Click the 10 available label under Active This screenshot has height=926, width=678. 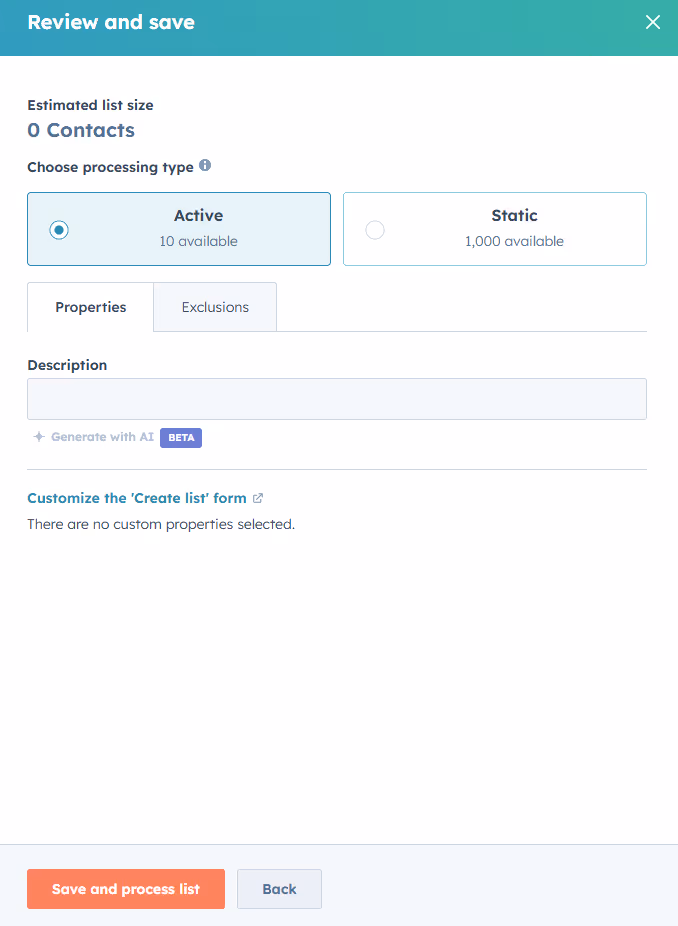click(198, 241)
